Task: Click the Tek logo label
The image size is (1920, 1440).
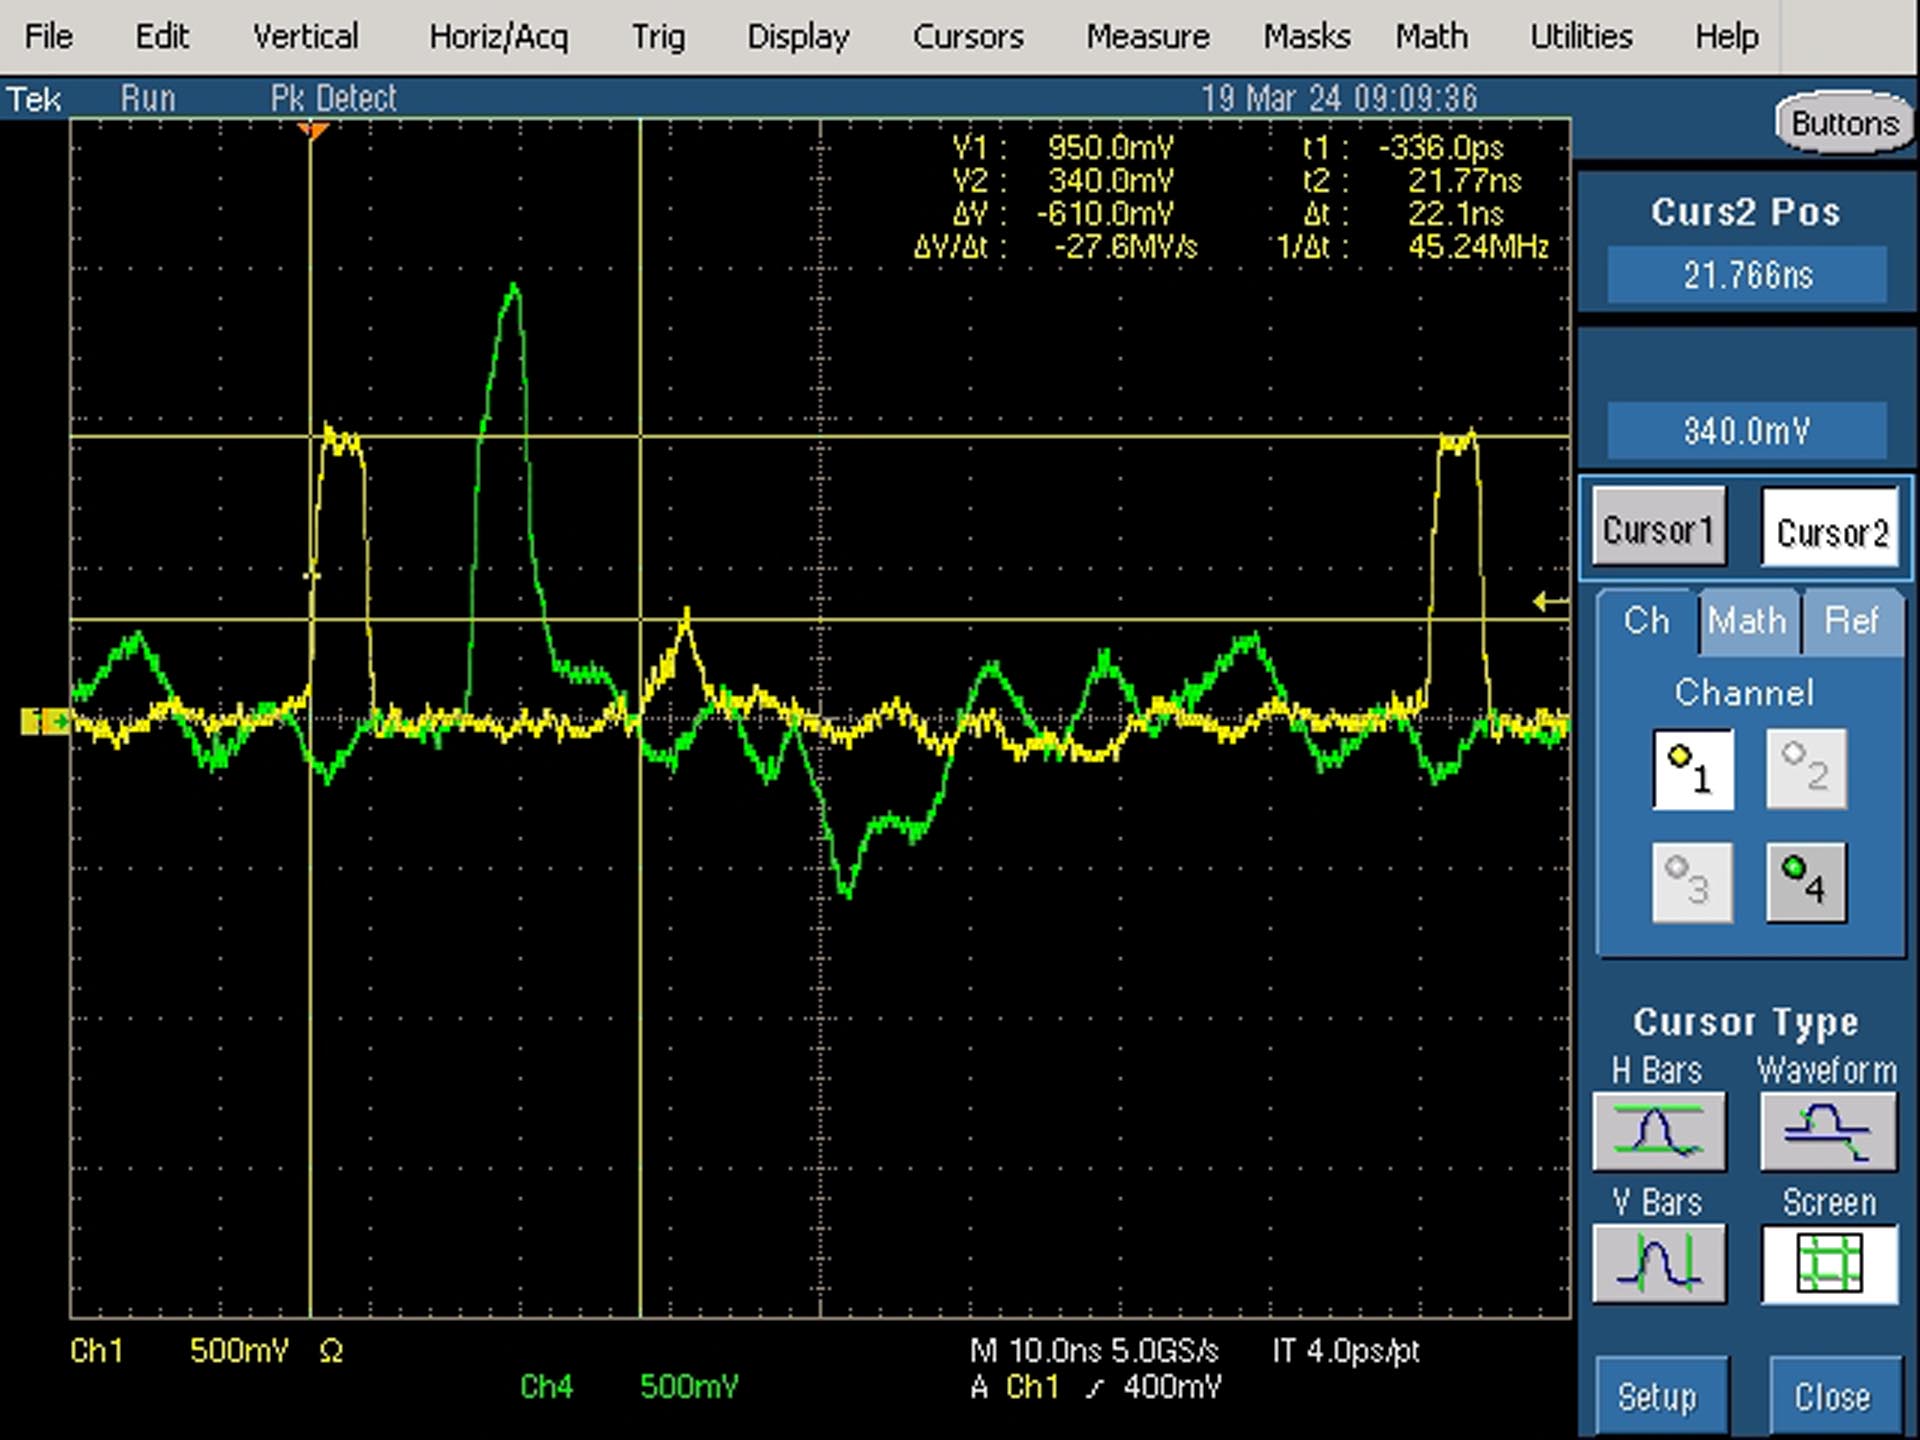Action: click(34, 99)
